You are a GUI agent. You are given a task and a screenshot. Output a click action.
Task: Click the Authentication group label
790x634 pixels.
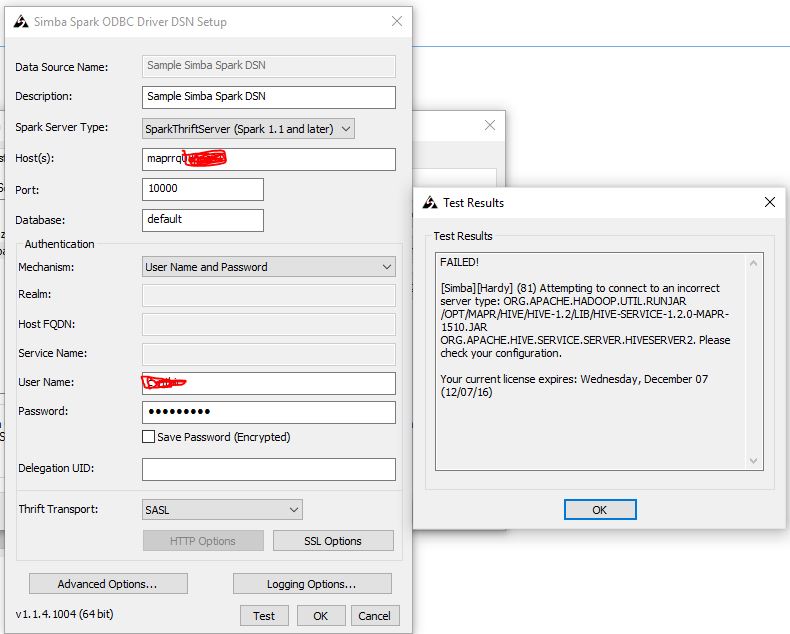(x=59, y=244)
